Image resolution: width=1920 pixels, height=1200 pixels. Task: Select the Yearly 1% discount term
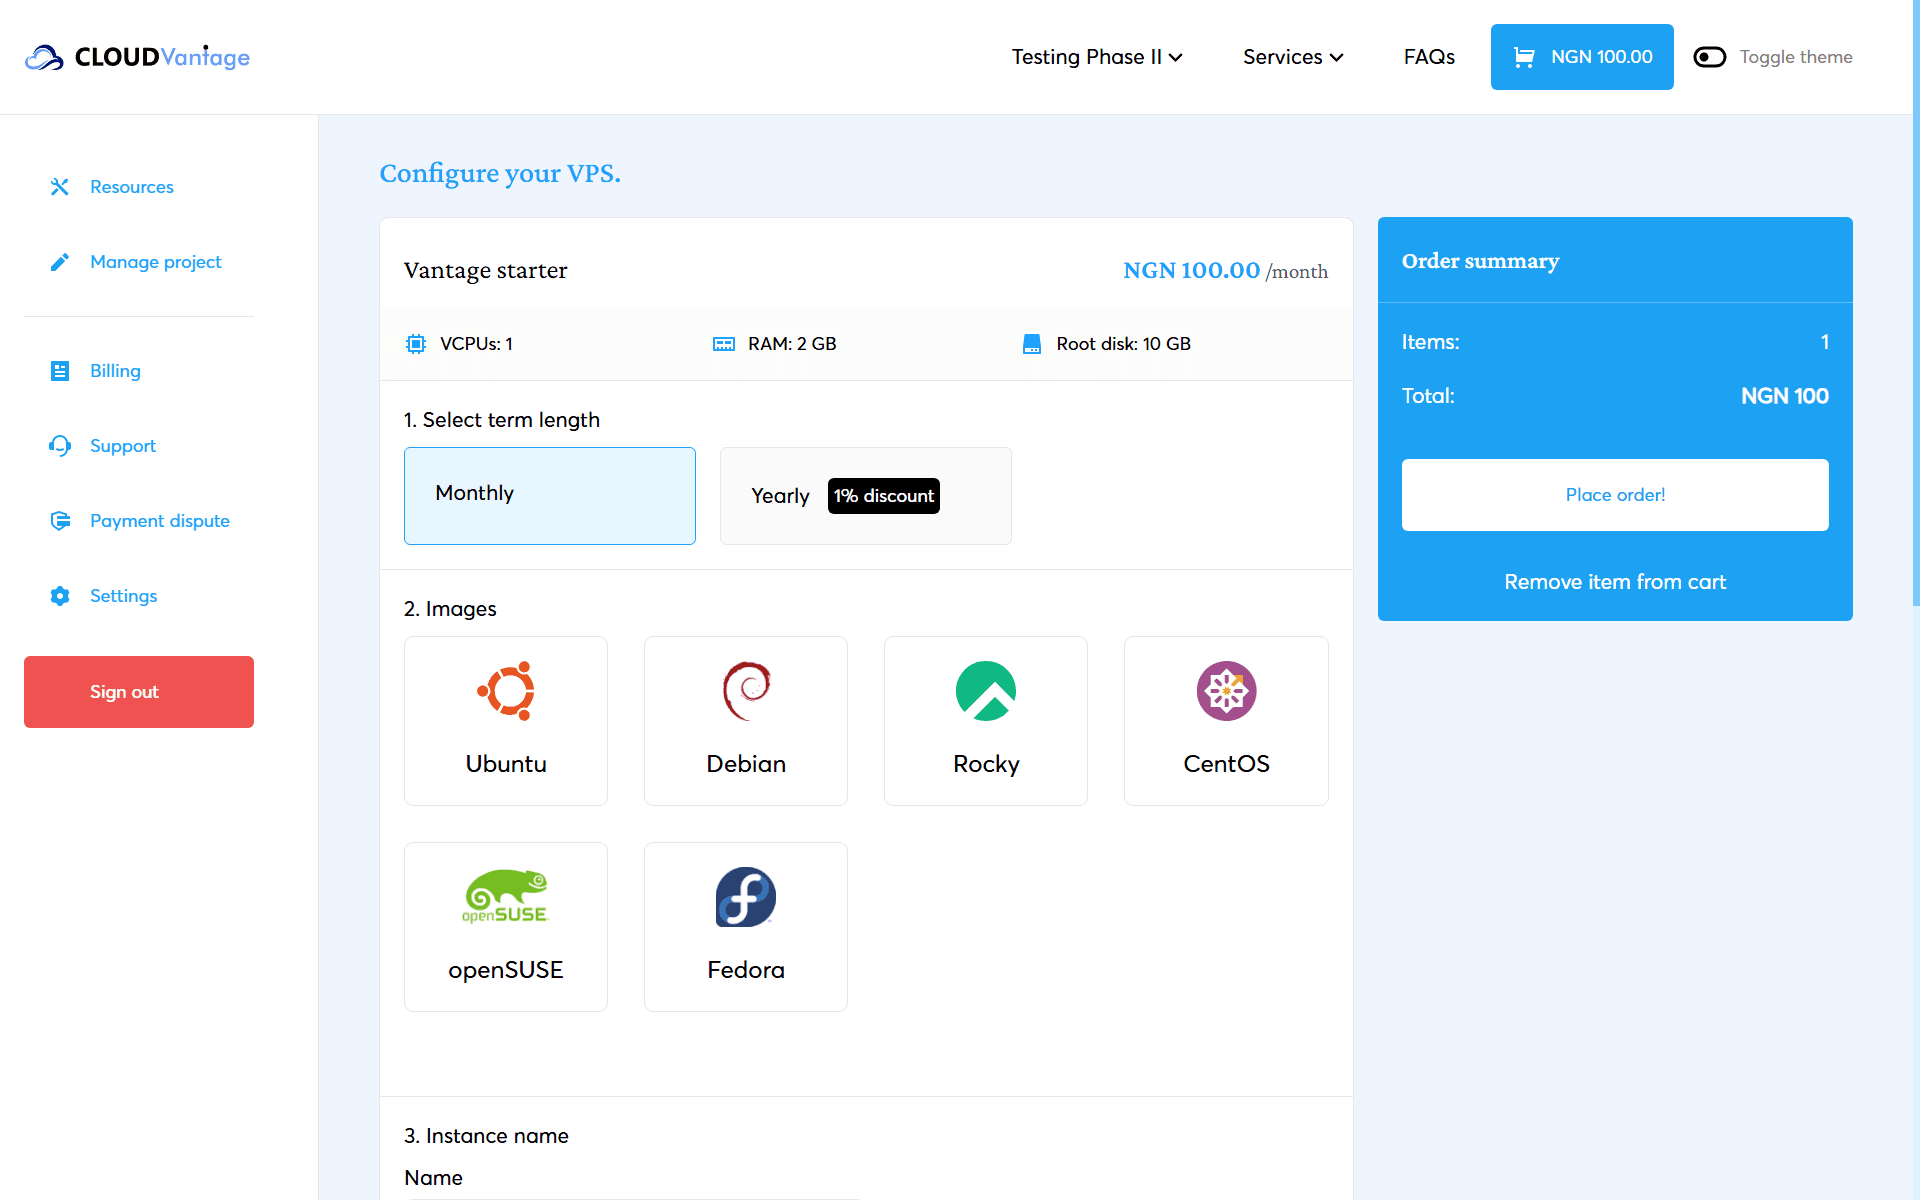point(866,496)
